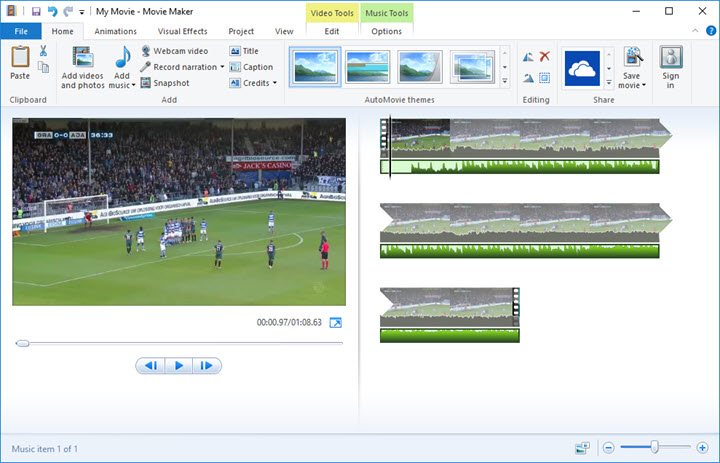Image resolution: width=720 pixels, height=463 pixels.
Task: Open the Add music dropdown arrow
Action: coord(134,85)
